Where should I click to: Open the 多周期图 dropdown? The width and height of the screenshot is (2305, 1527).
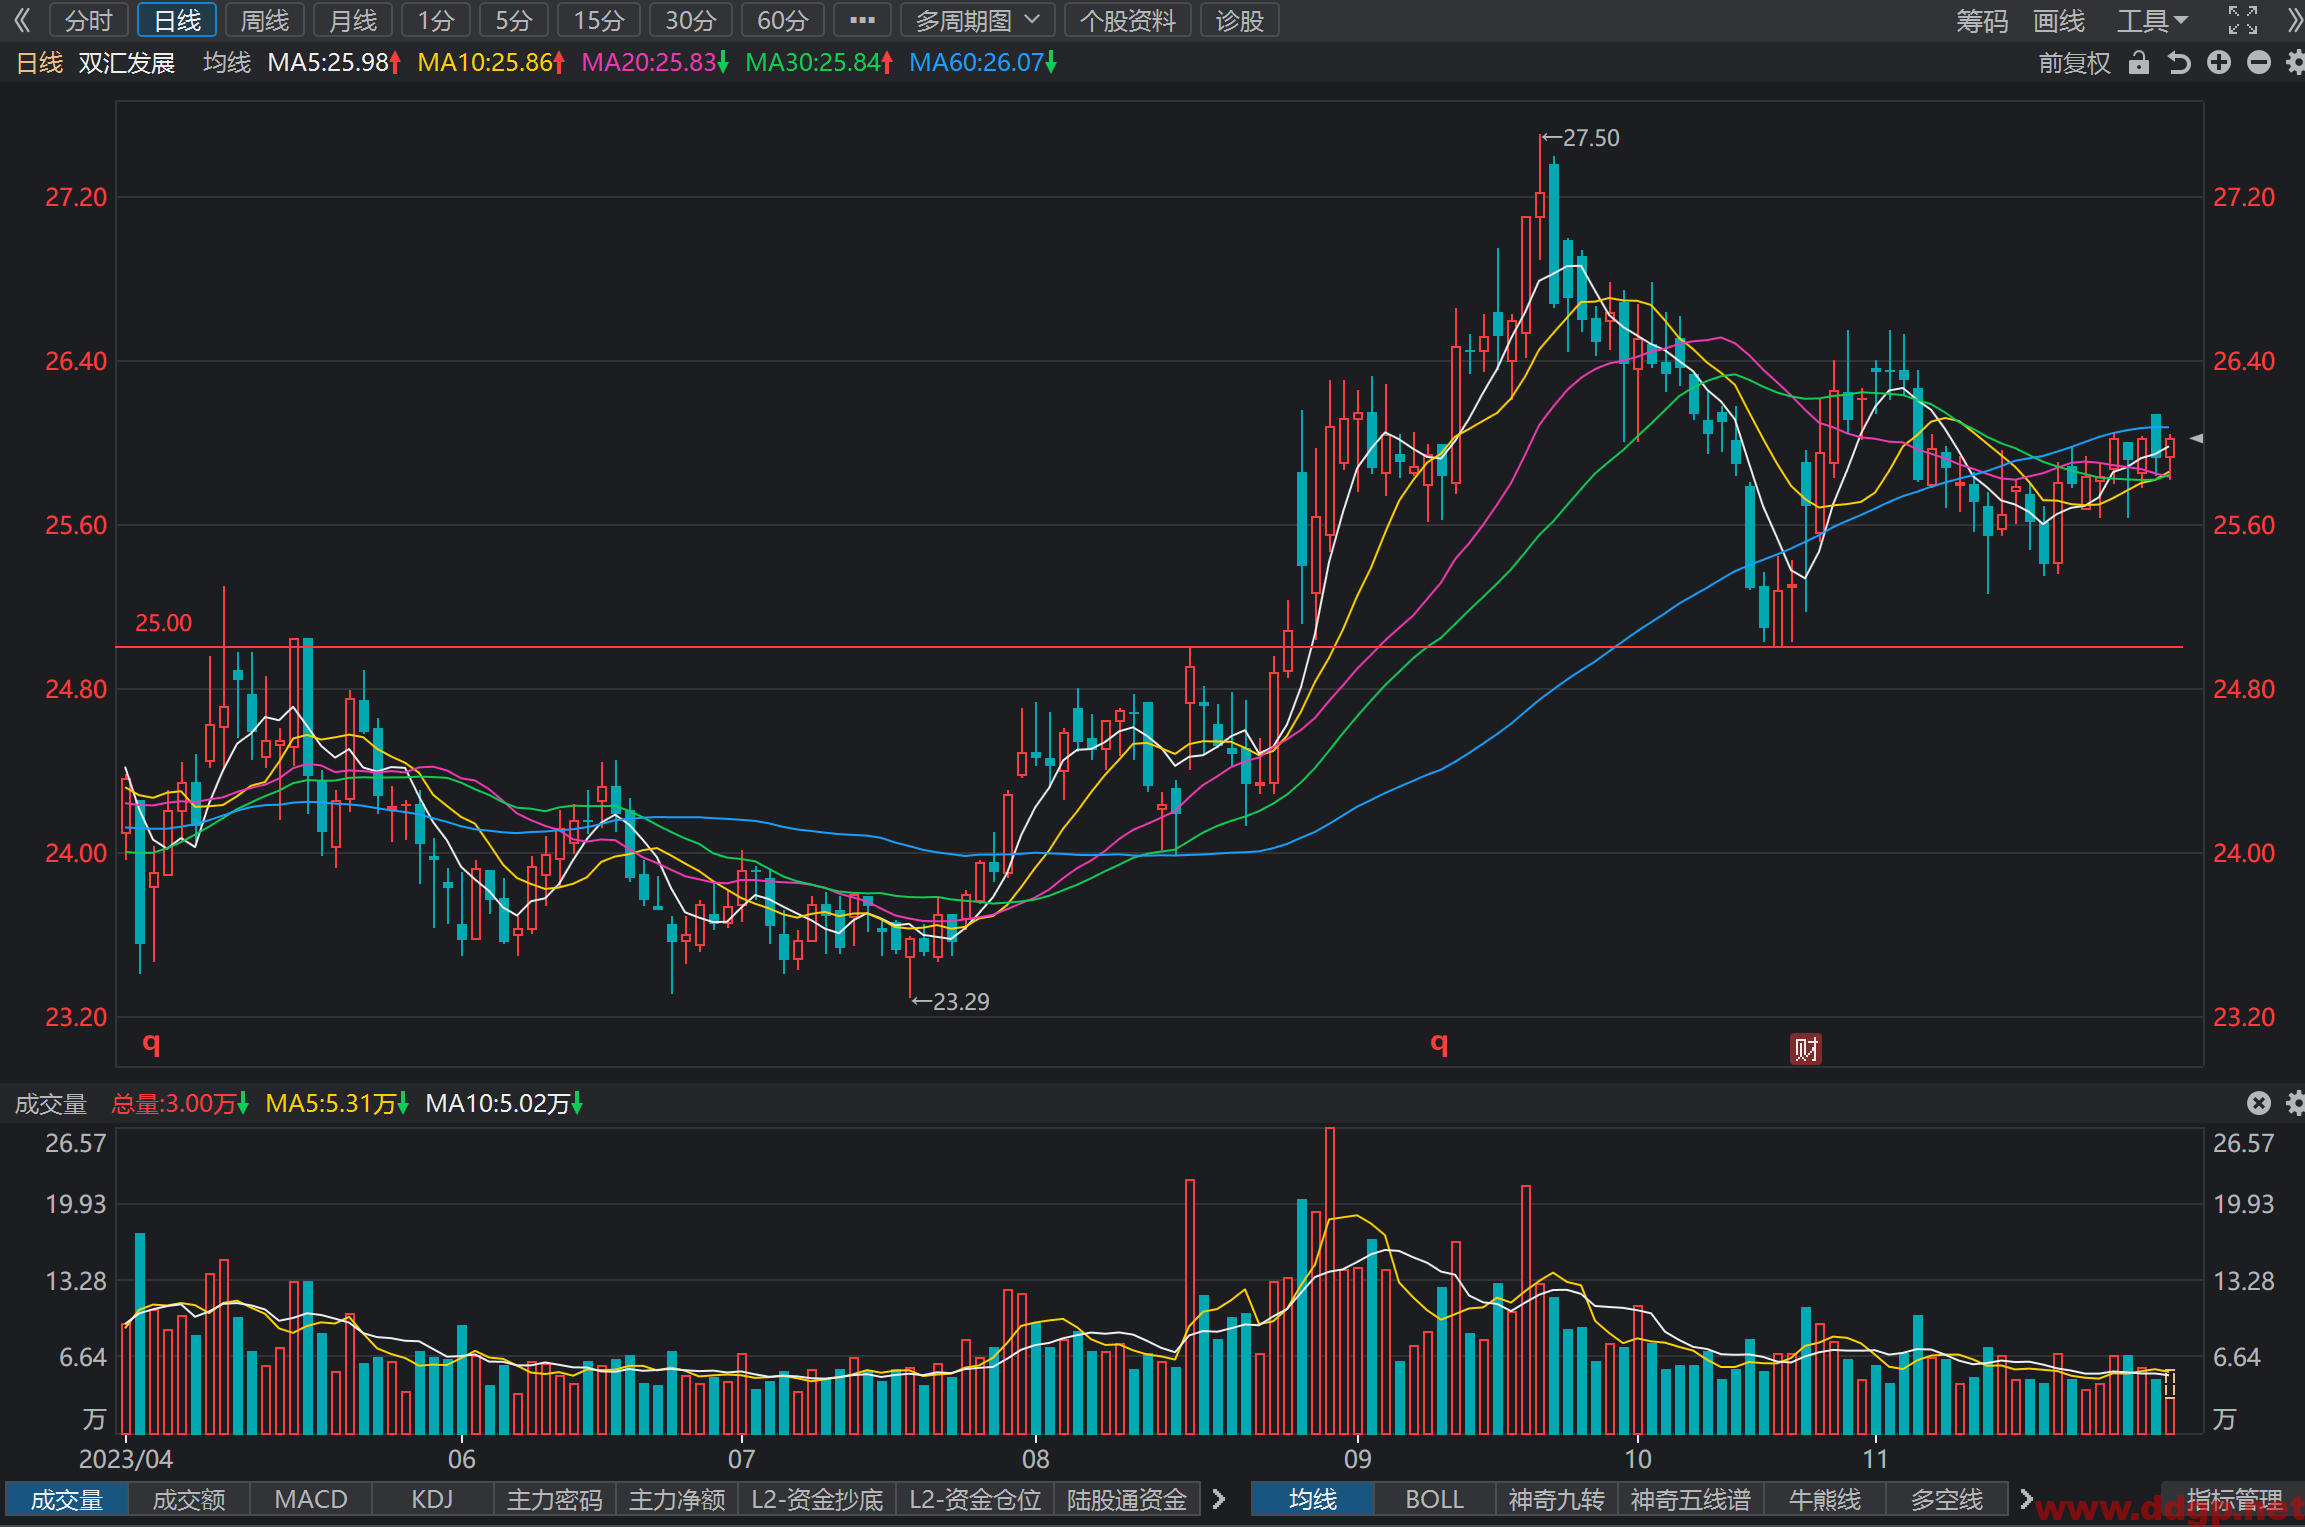point(978,20)
